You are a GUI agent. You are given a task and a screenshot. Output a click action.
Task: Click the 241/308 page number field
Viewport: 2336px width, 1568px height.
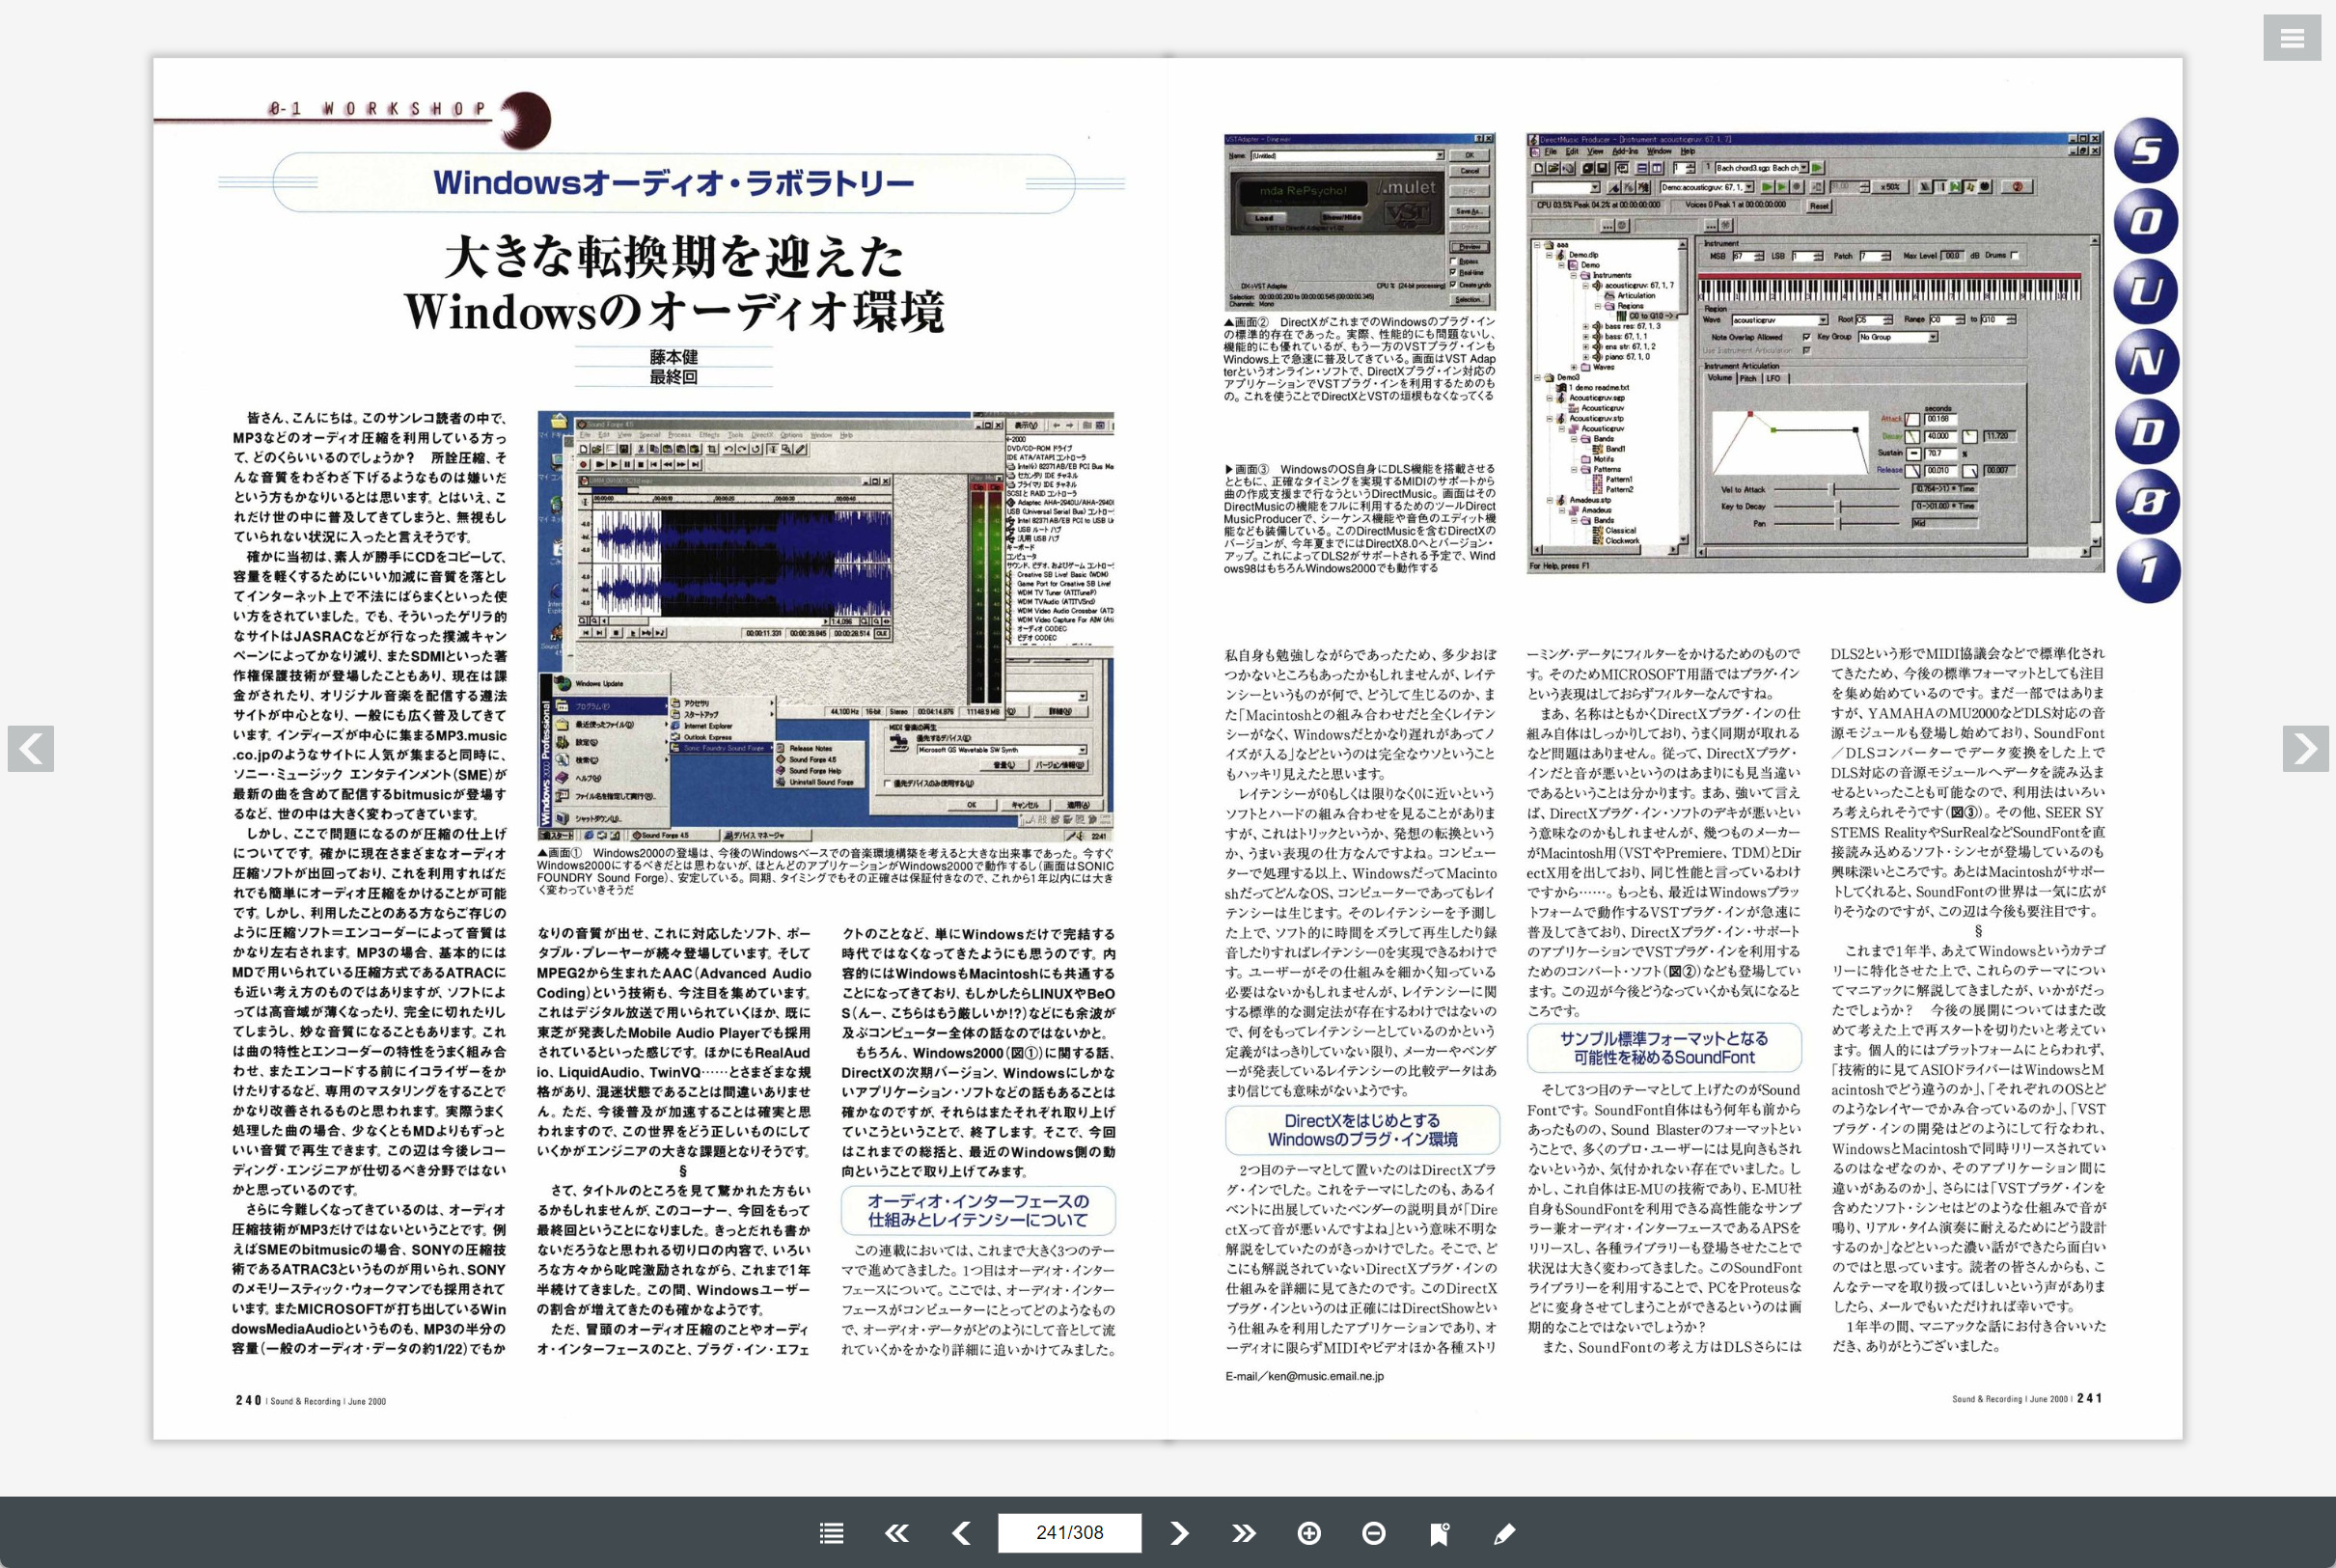tap(1069, 1532)
